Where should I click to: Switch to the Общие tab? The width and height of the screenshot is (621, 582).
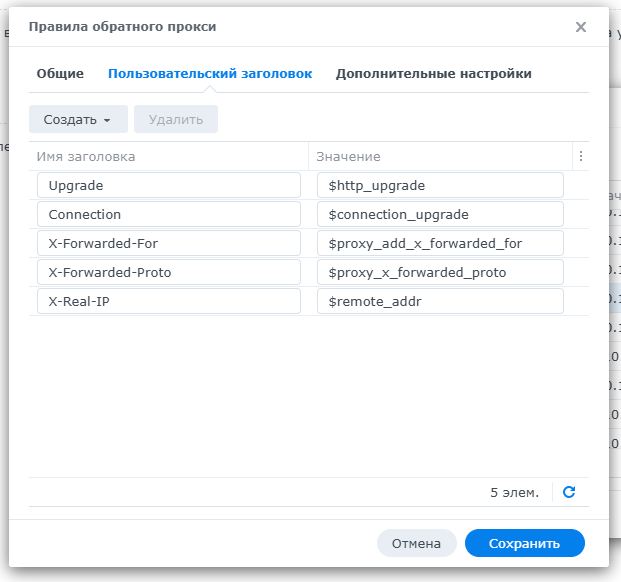click(x=60, y=74)
